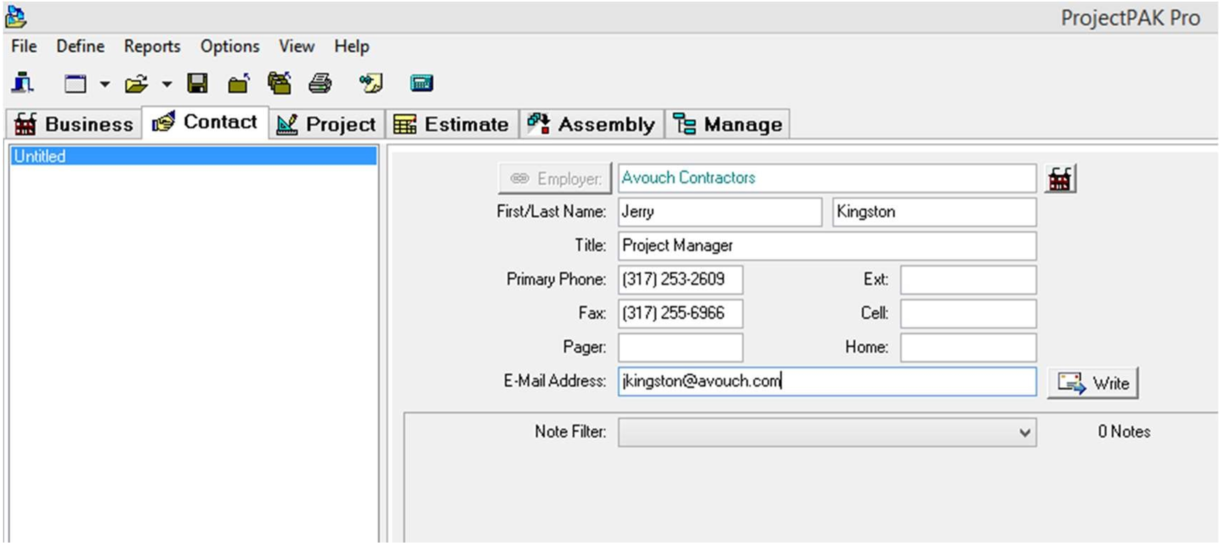Click the E-Mail Address field

point(827,381)
